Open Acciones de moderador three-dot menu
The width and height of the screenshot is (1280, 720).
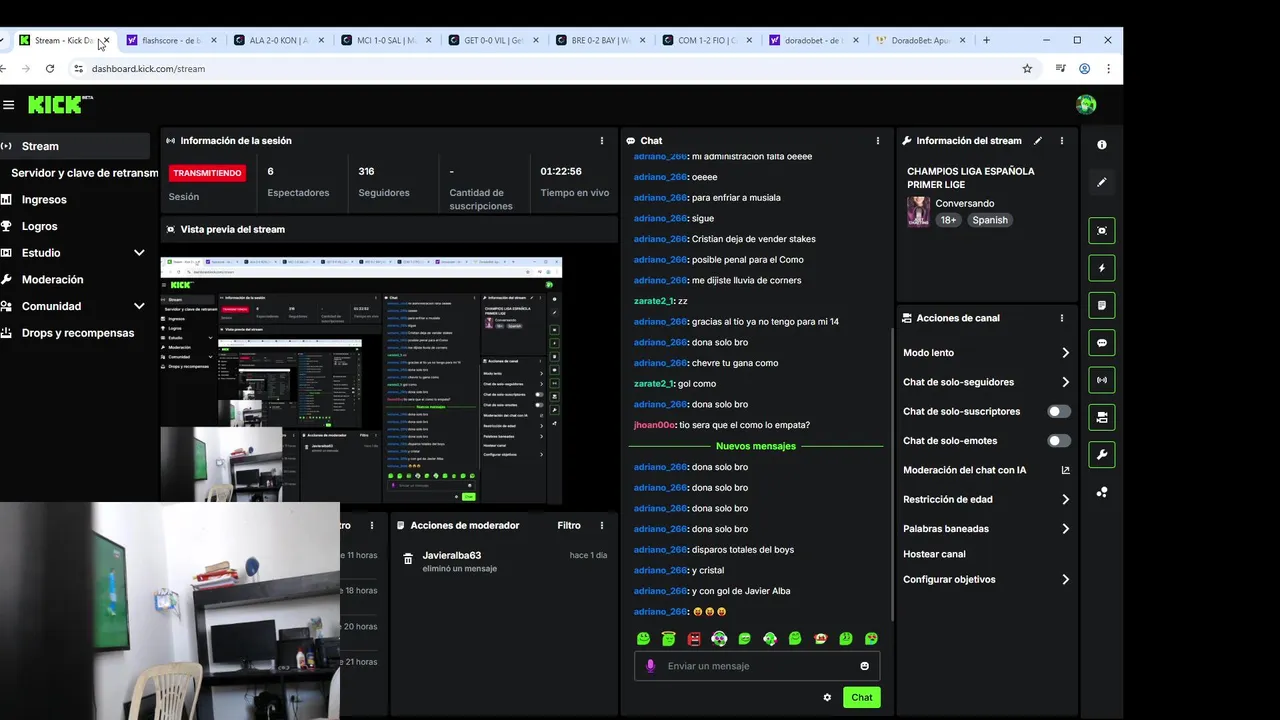(x=602, y=525)
